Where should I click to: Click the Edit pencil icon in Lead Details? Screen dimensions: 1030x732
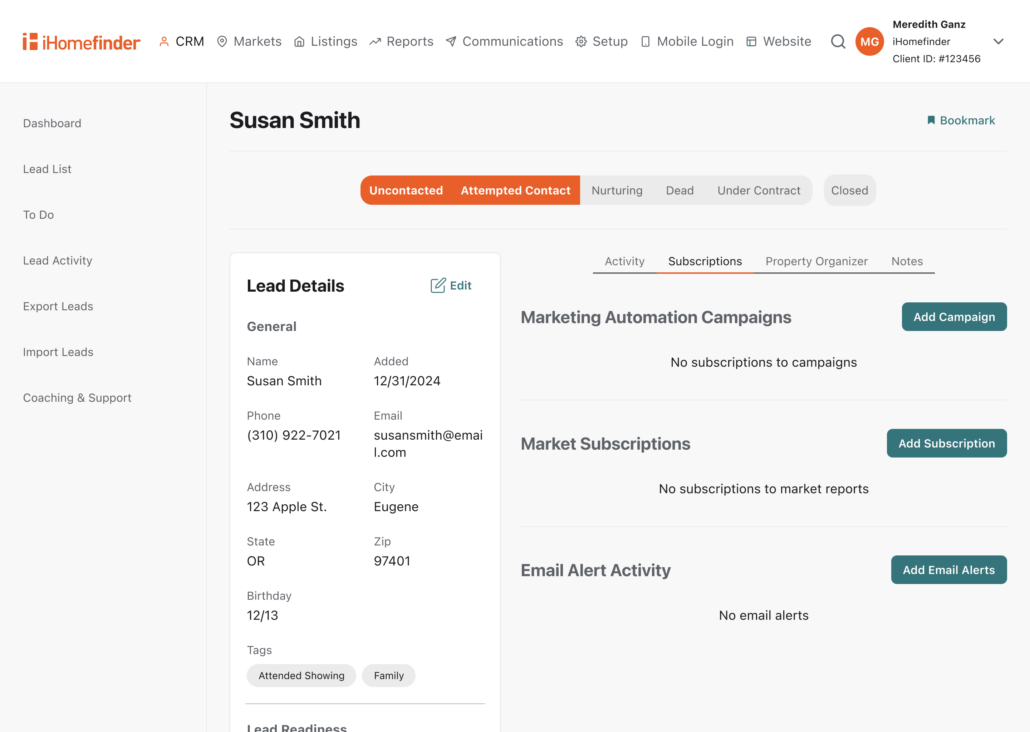pos(438,286)
